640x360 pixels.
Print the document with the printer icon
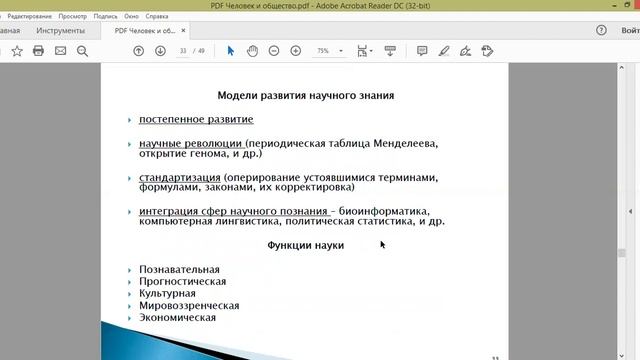click(38, 51)
